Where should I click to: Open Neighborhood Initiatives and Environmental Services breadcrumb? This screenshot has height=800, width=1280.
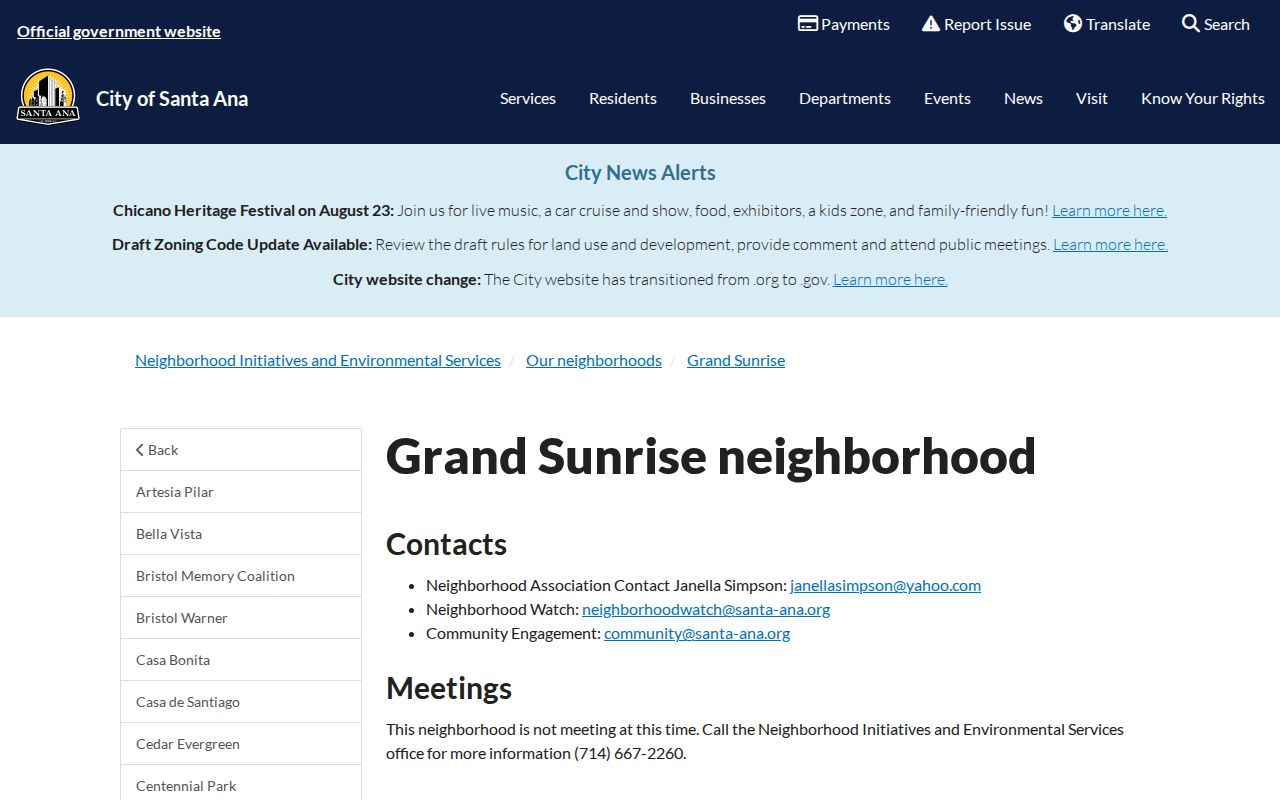(x=318, y=360)
